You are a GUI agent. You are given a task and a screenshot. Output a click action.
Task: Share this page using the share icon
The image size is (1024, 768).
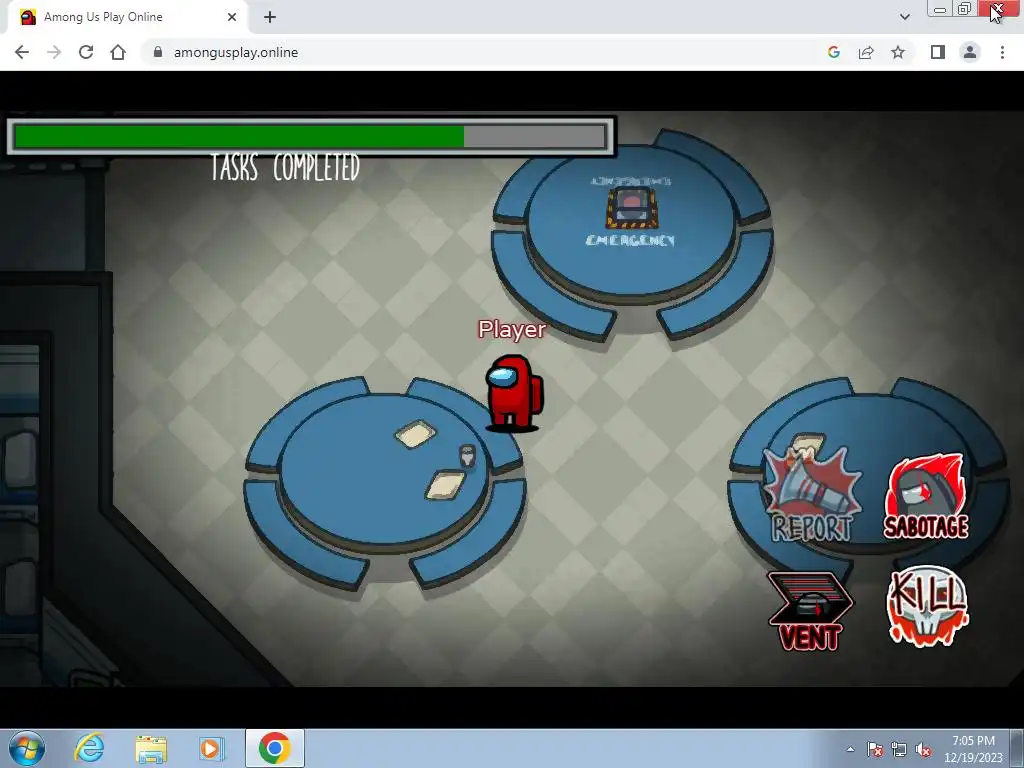pyautogui.click(x=866, y=52)
